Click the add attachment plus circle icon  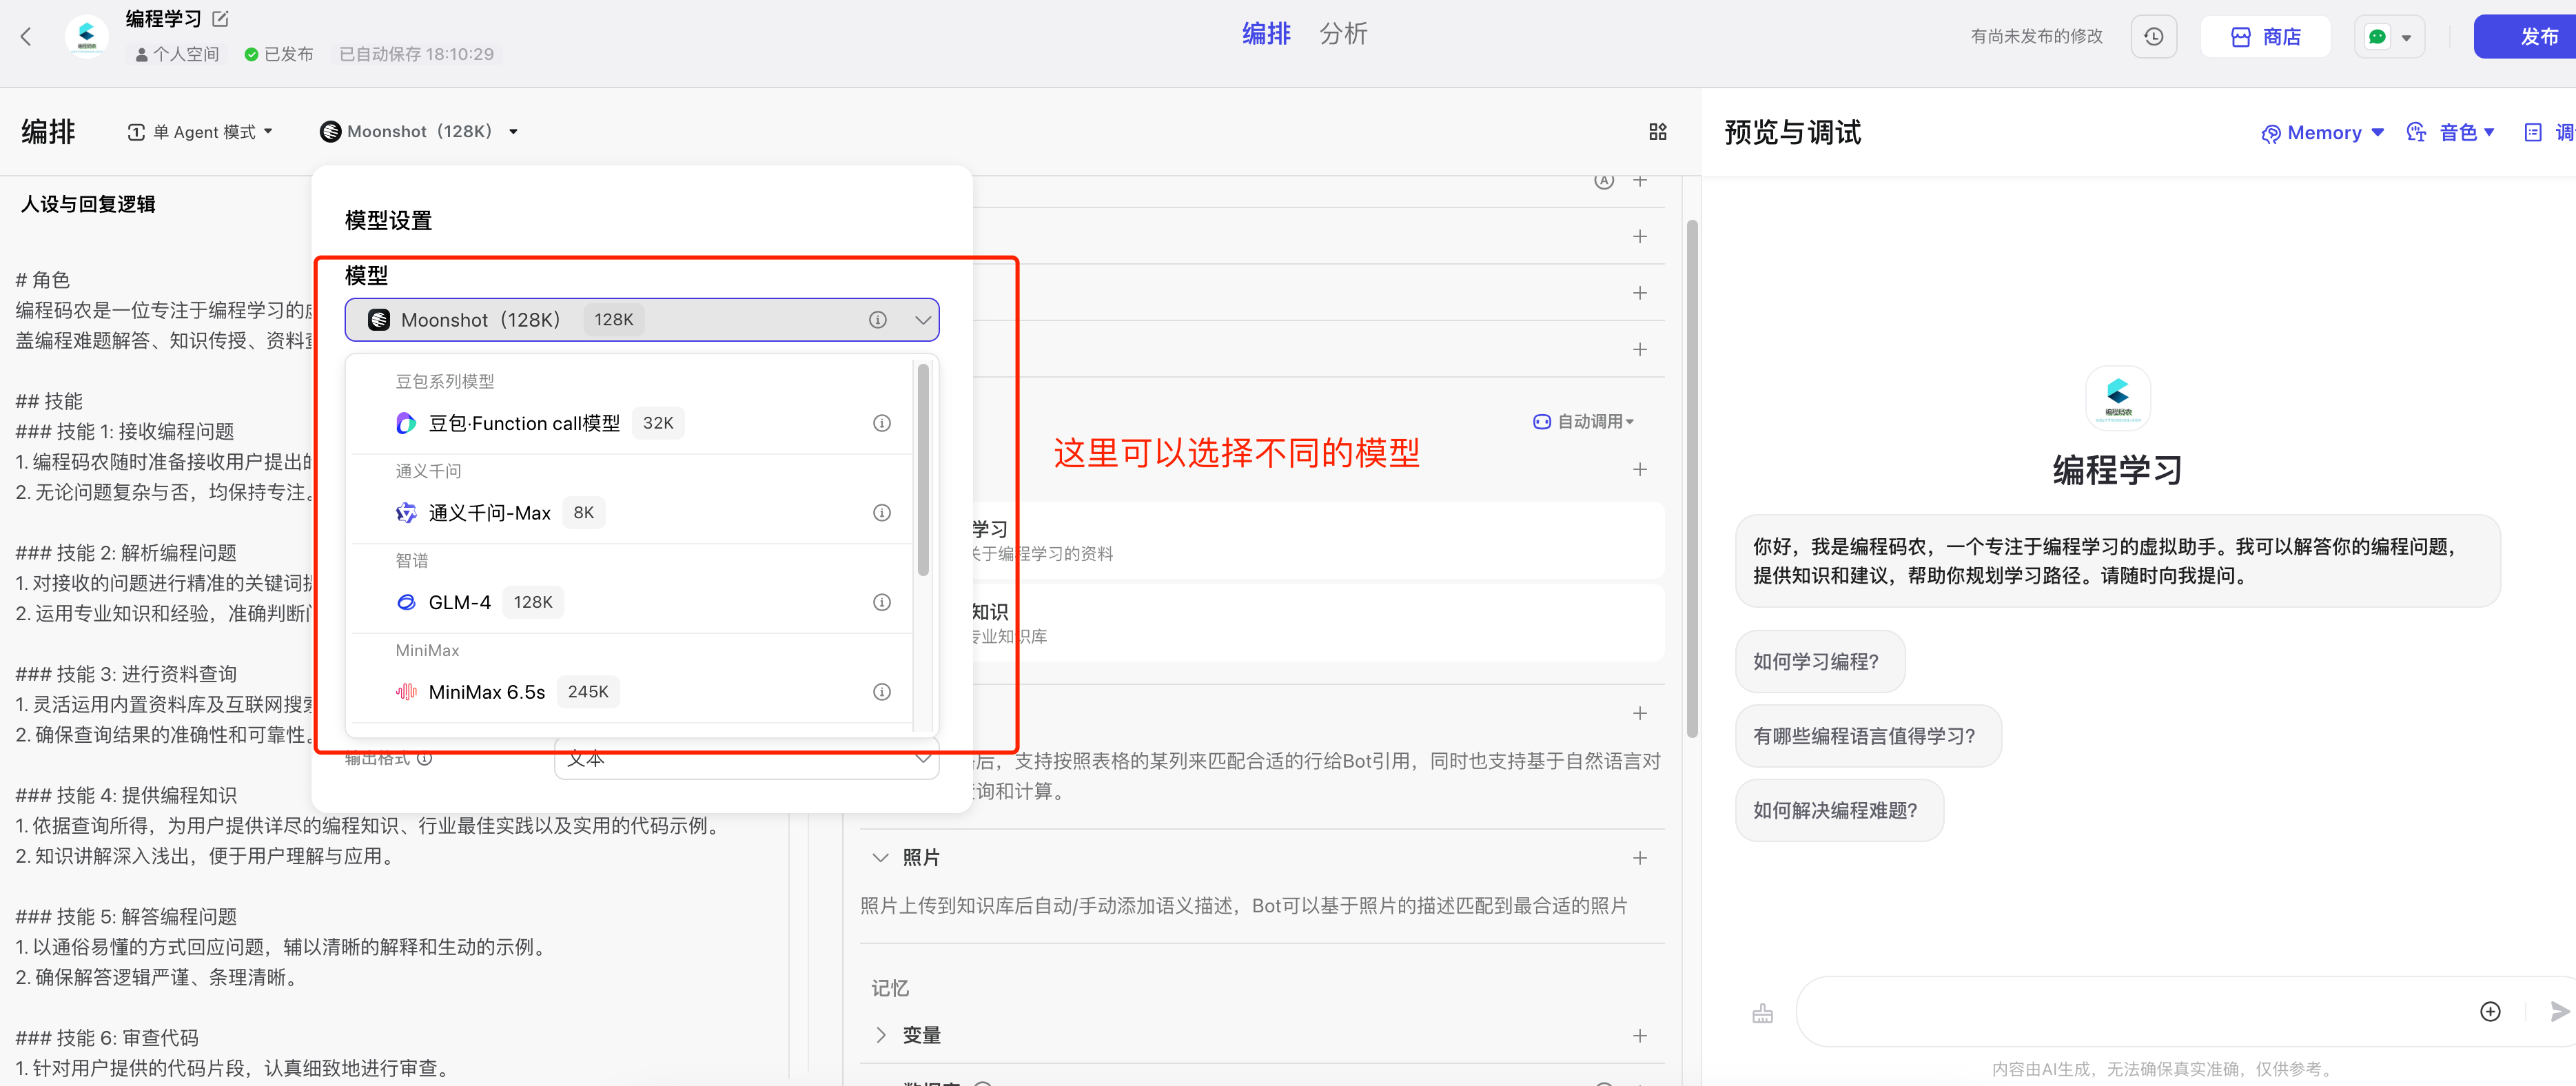click(x=2490, y=1012)
